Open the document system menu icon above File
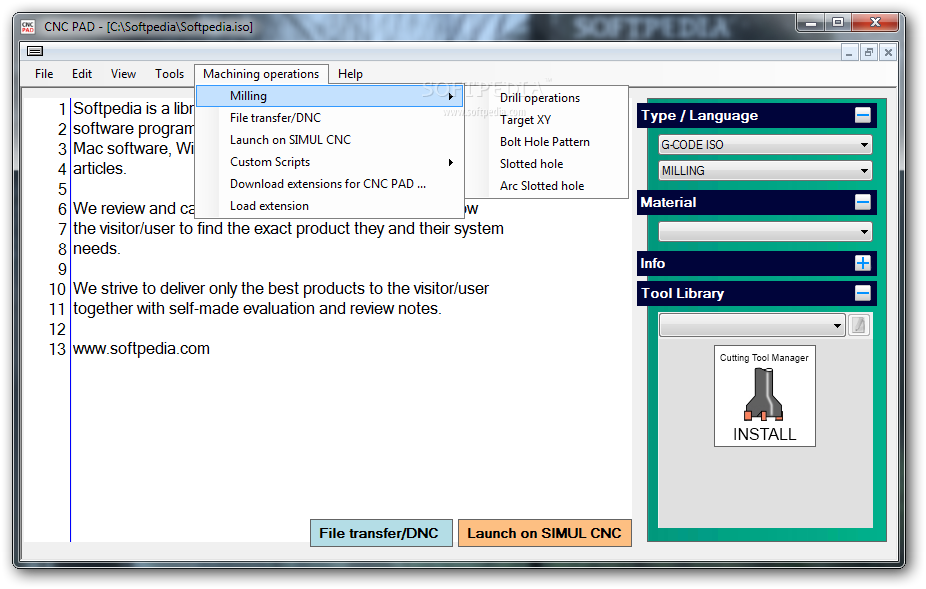Viewport: 926px width, 589px height. (x=35, y=51)
